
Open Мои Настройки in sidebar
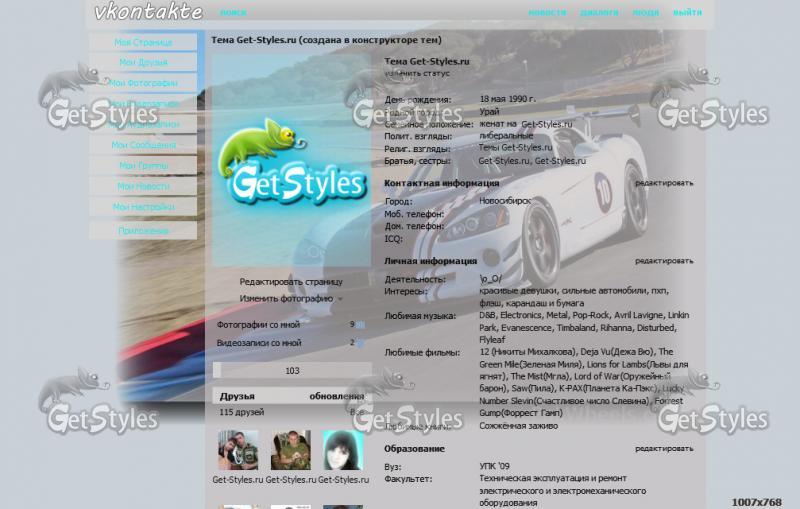143,207
